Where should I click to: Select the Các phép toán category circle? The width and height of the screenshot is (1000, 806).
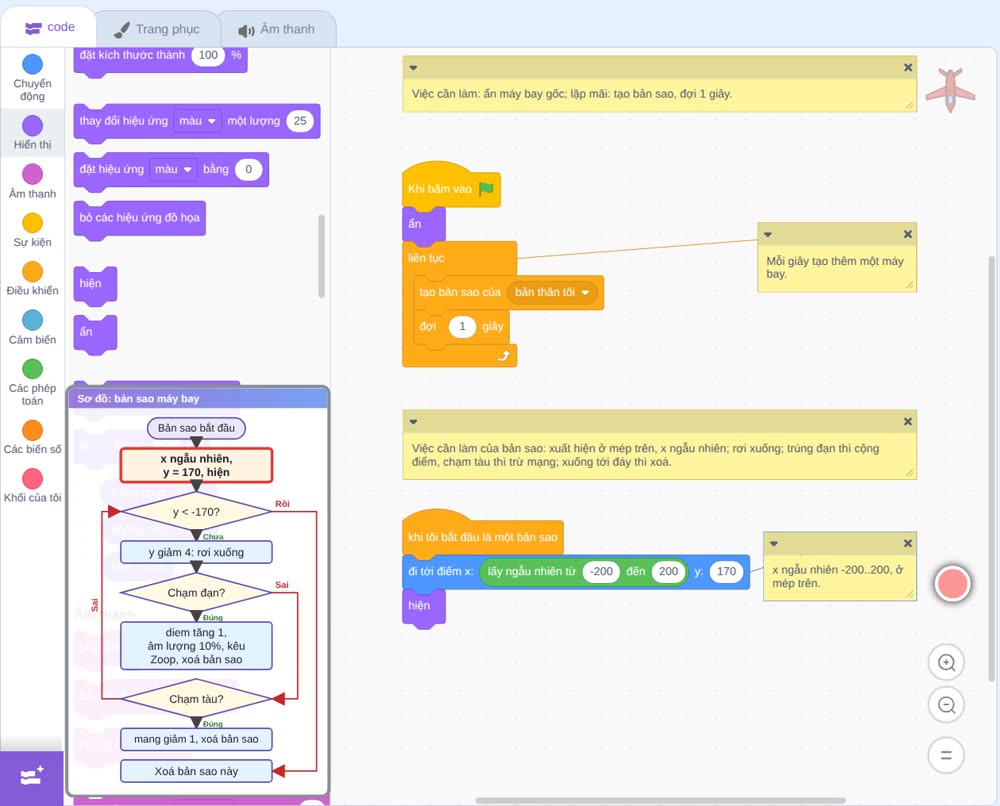33,369
